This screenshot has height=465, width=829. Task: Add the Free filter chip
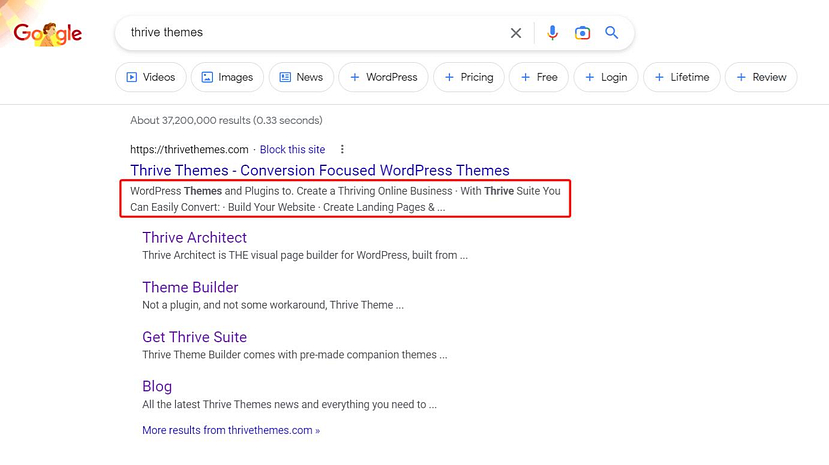[539, 77]
